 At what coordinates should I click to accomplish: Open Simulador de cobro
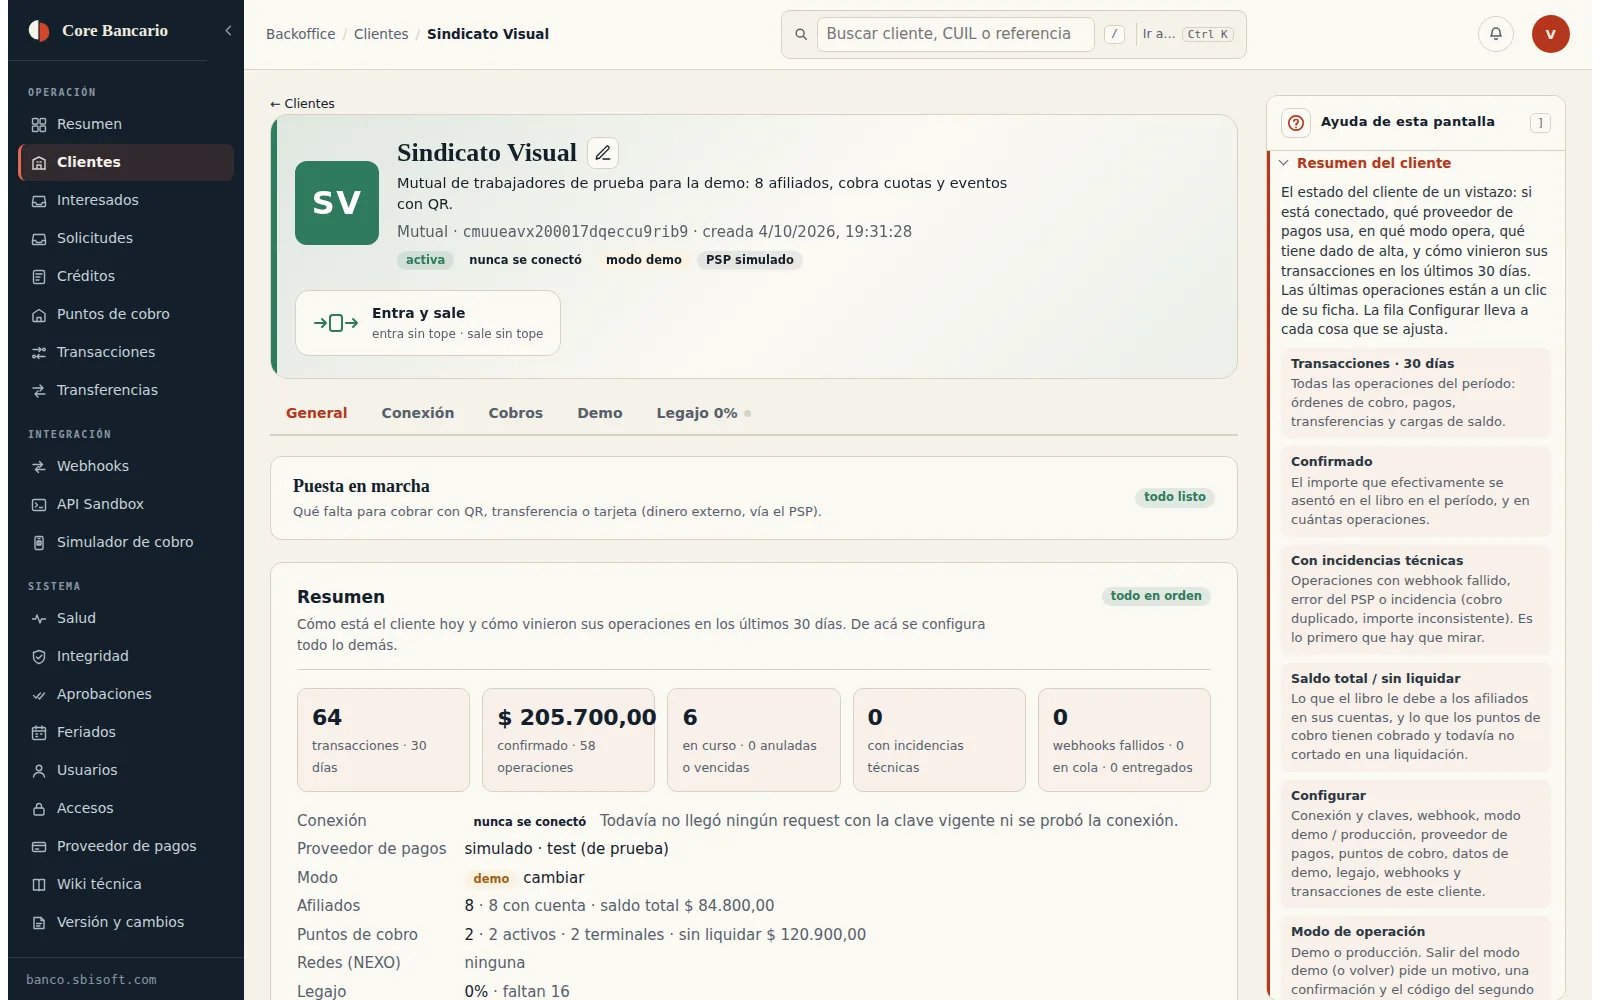point(126,542)
